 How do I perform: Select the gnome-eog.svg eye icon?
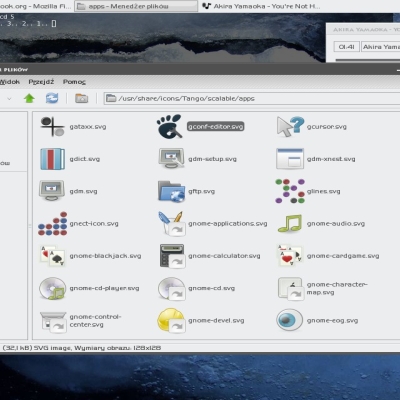coord(289,320)
